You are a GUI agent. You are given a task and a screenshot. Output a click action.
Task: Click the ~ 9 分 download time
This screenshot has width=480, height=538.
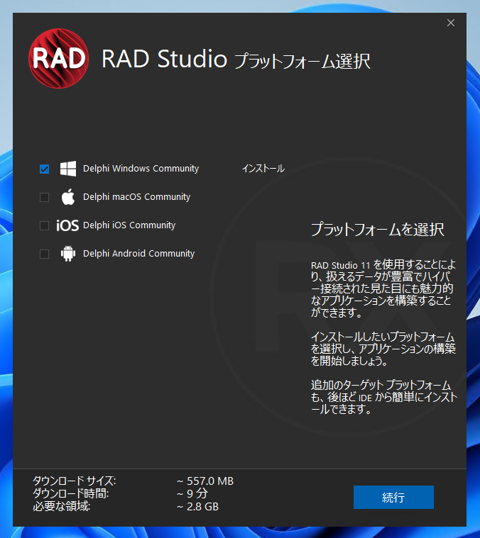(x=192, y=494)
